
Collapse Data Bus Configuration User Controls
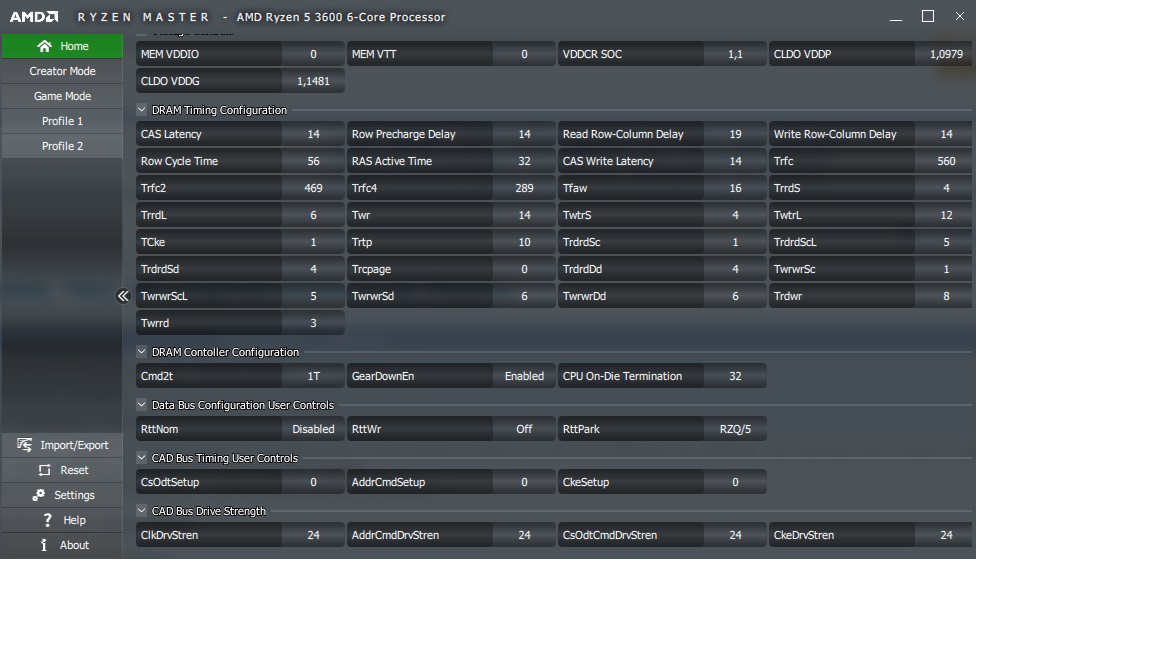[x=142, y=405]
